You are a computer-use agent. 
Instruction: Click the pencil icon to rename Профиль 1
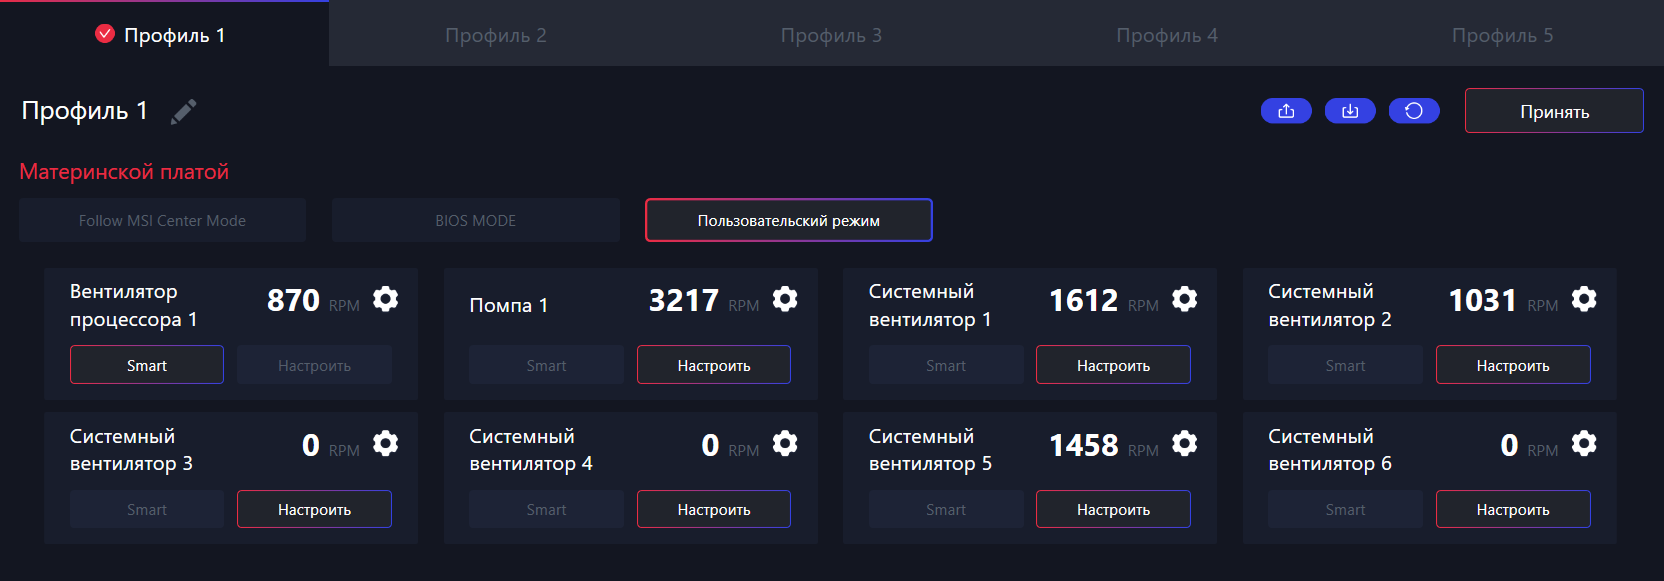pos(183,111)
